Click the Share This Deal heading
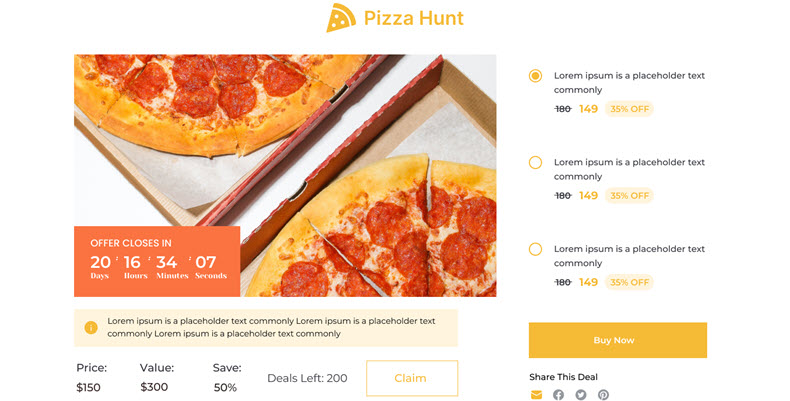The image size is (790, 401). [563, 377]
